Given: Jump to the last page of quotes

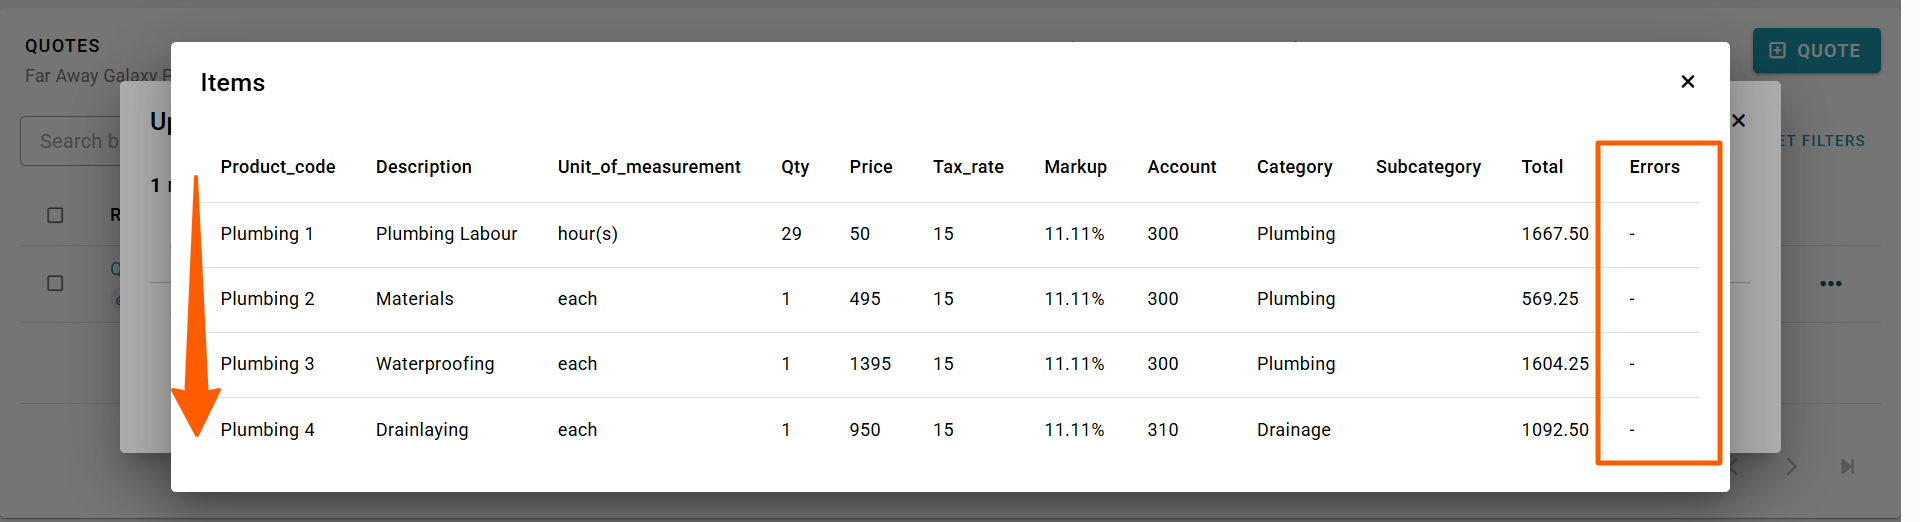Looking at the screenshot, I should pos(1847,466).
